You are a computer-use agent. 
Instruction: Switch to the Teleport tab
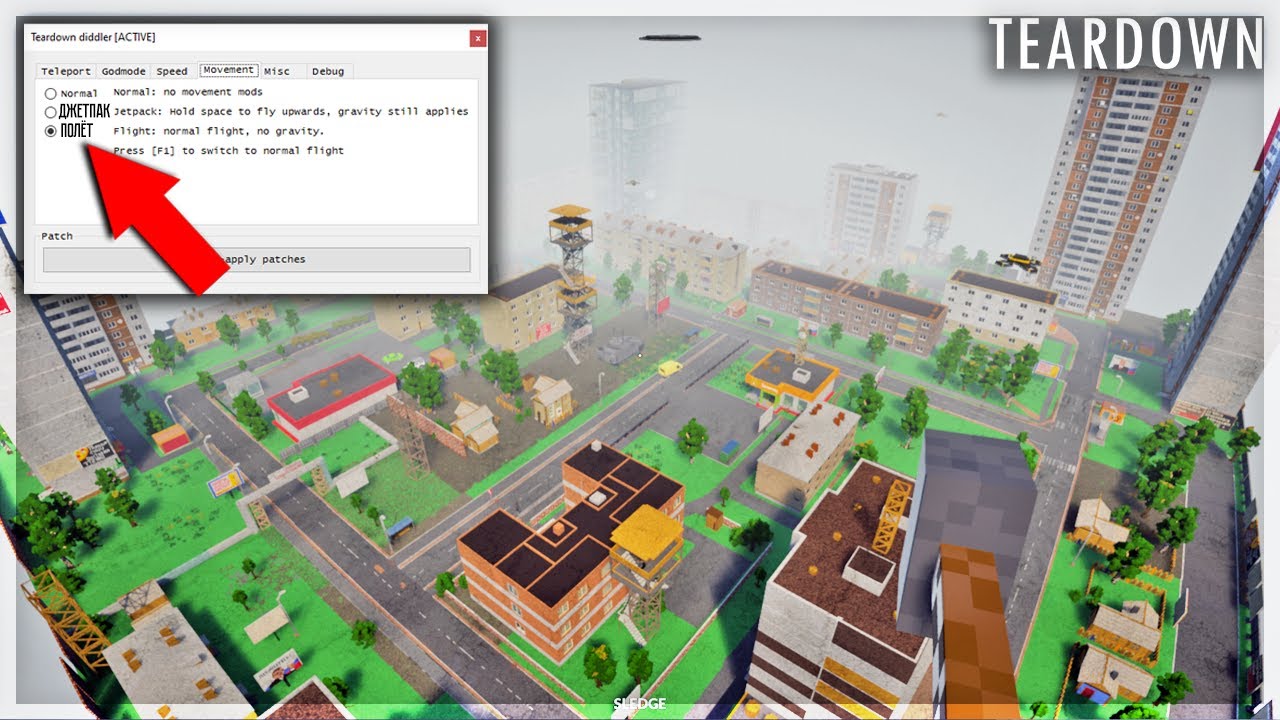[66, 71]
